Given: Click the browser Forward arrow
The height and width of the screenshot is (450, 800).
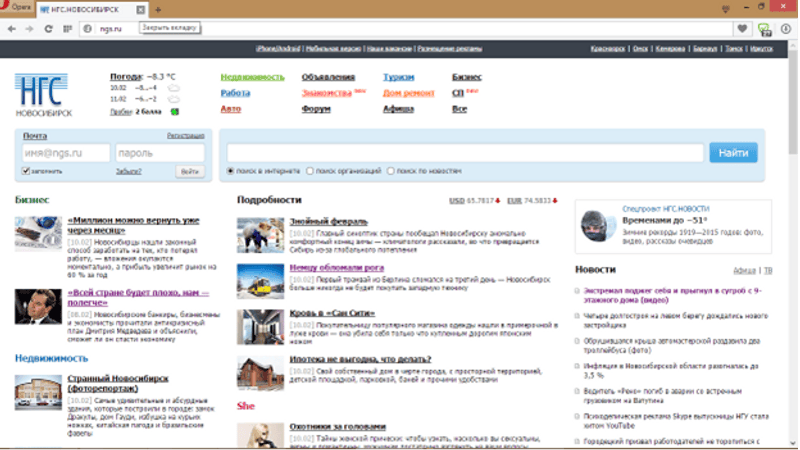Looking at the screenshot, I should point(30,29).
